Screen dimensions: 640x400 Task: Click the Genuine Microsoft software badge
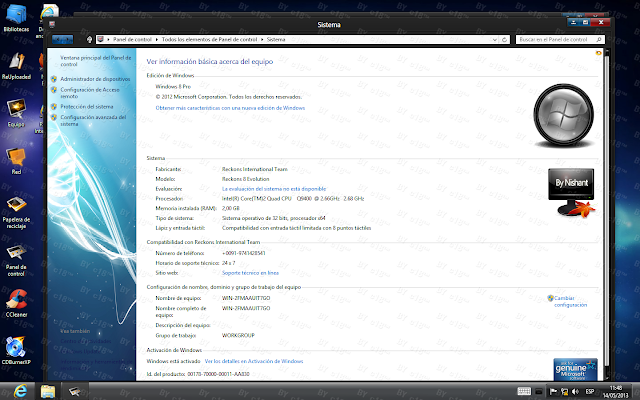pos(575,369)
